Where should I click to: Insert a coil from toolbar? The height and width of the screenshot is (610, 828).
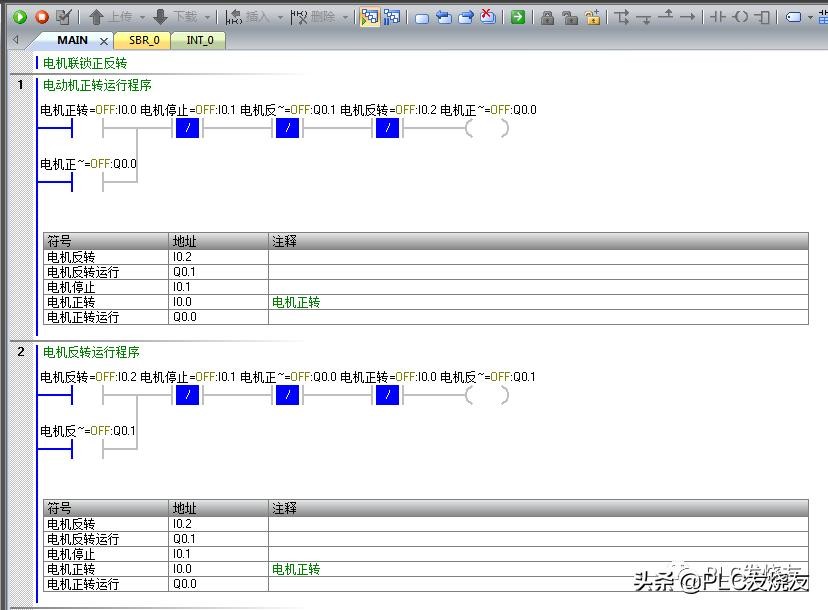click(740, 17)
